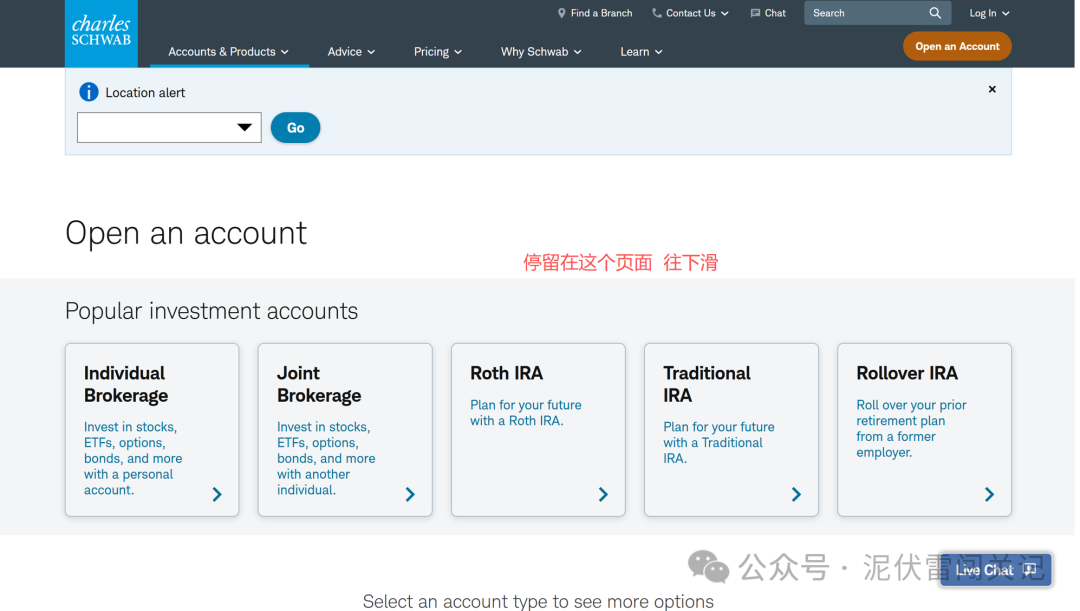The width and height of the screenshot is (1080, 611).
Task: Click the Charles Schwab logo
Action: click(101, 33)
